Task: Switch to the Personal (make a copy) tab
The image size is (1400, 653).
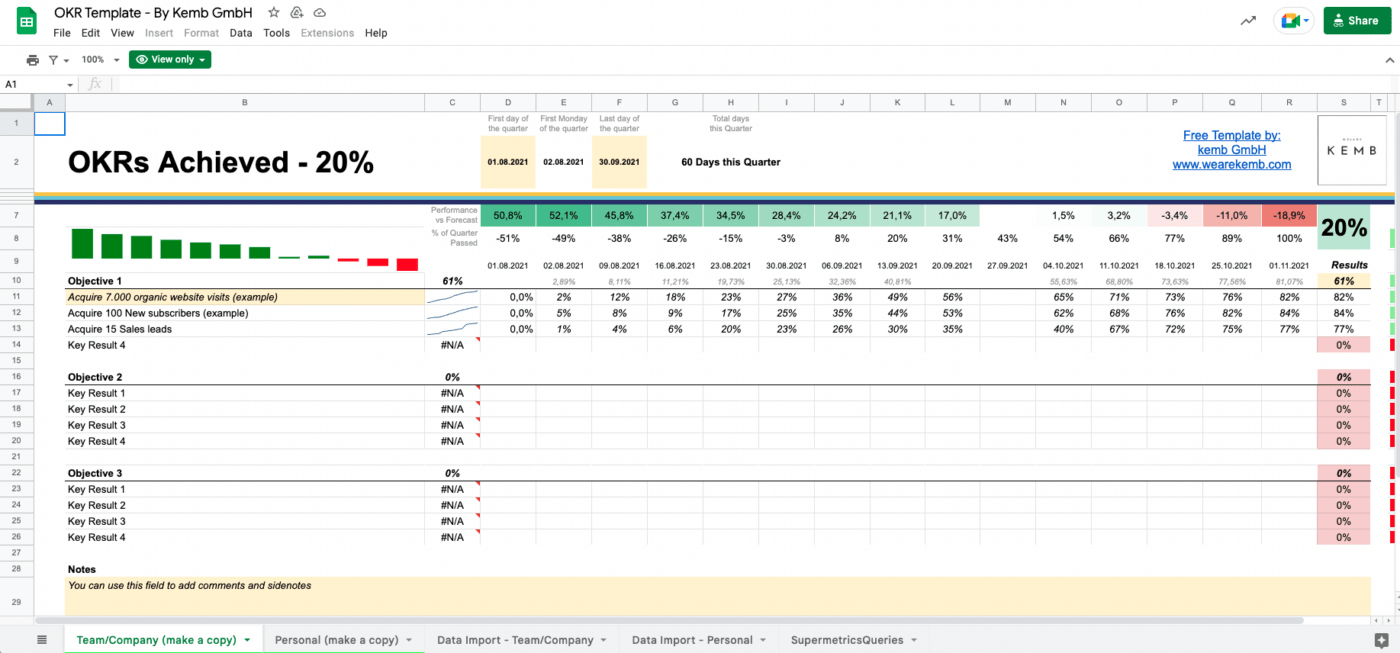Action: tap(335, 640)
